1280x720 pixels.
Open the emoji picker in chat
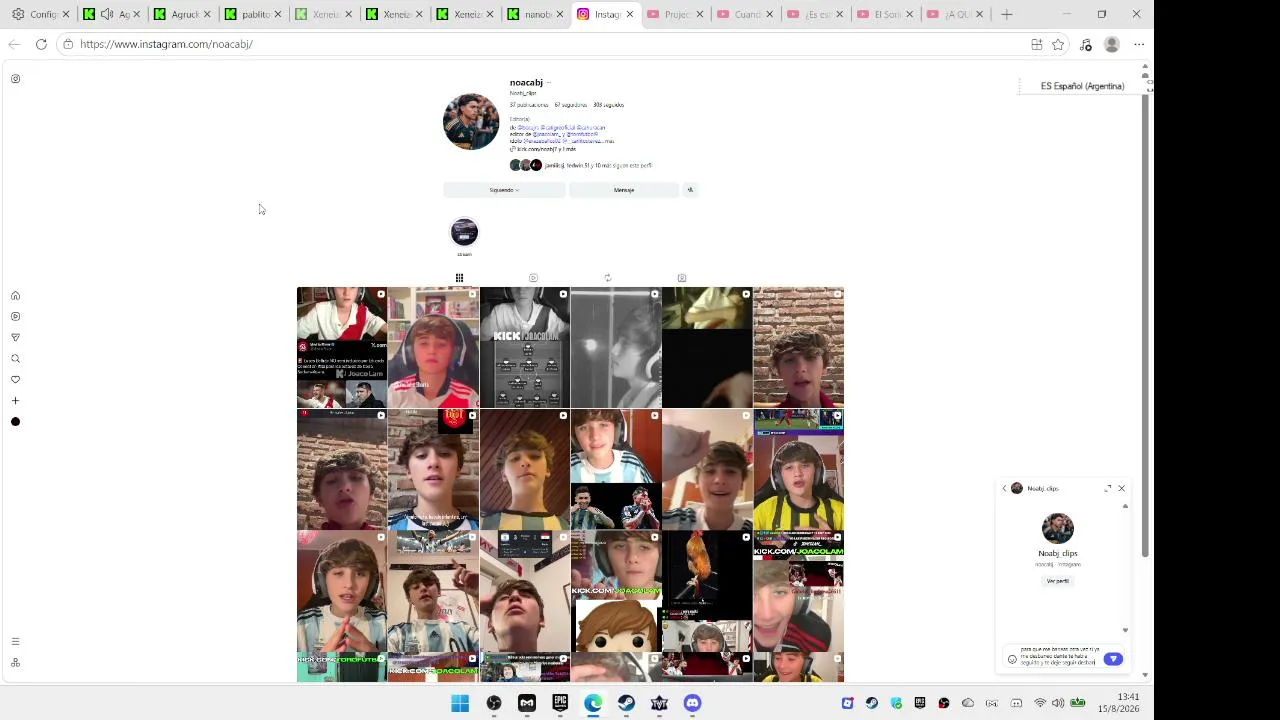(x=1012, y=659)
